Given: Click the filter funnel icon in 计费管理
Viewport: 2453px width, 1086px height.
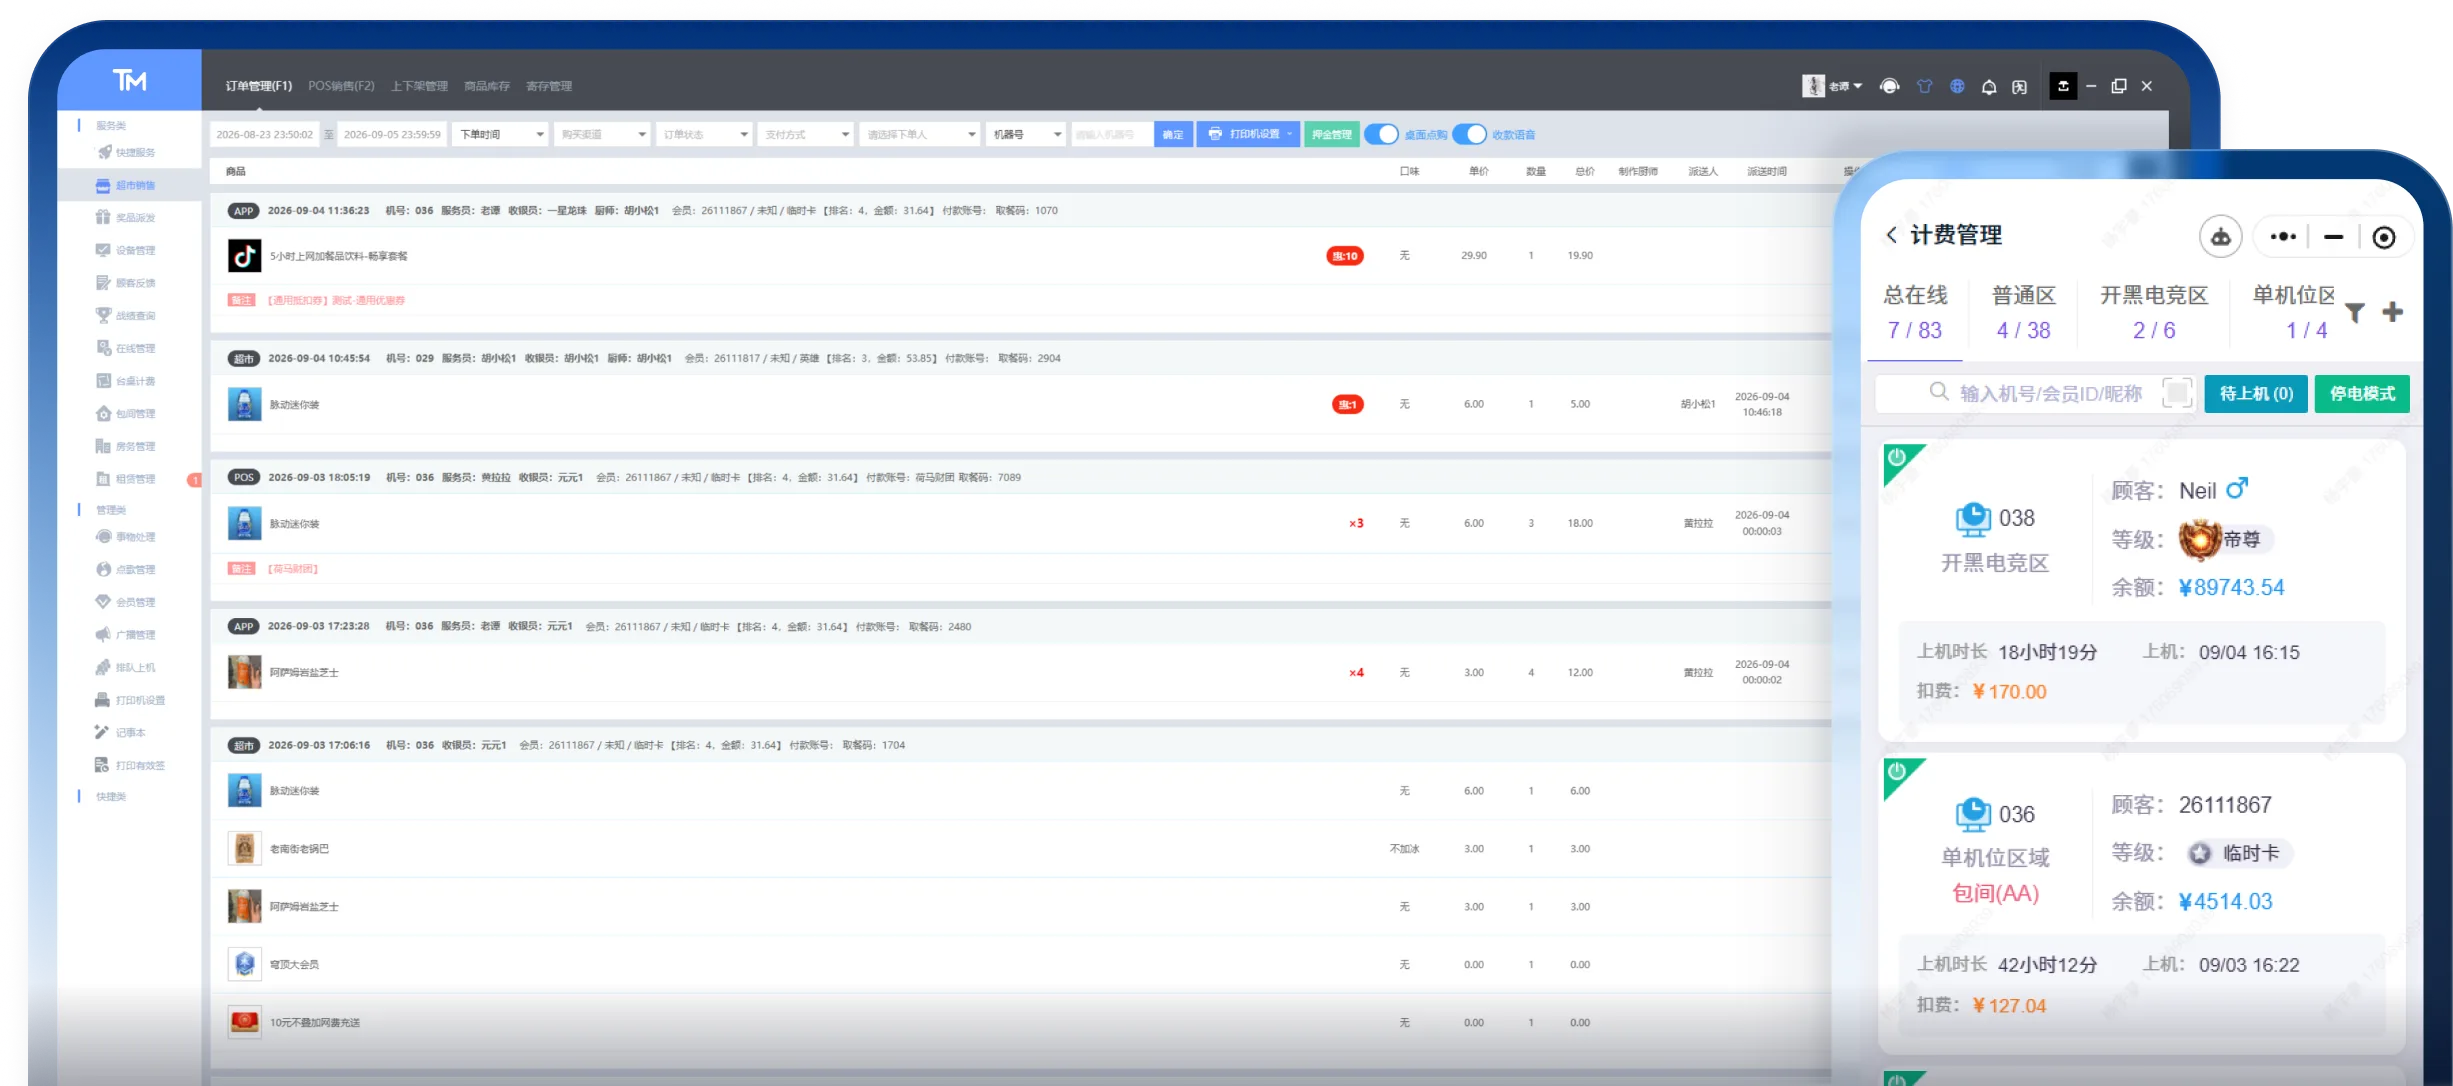Looking at the screenshot, I should click(2355, 313).
